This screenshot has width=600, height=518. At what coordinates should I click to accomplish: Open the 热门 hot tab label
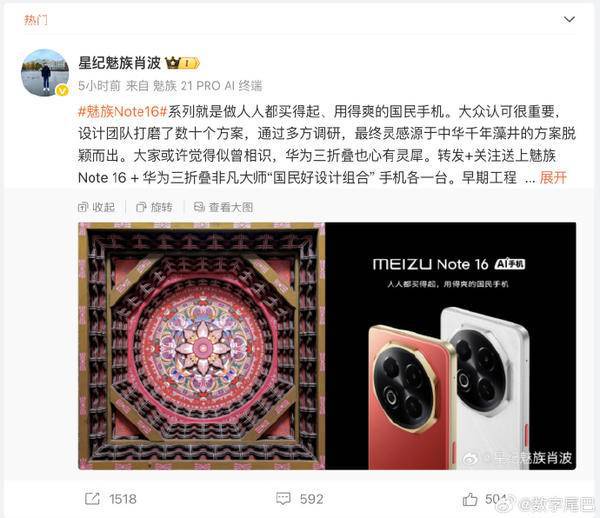(x=36, y=20)
